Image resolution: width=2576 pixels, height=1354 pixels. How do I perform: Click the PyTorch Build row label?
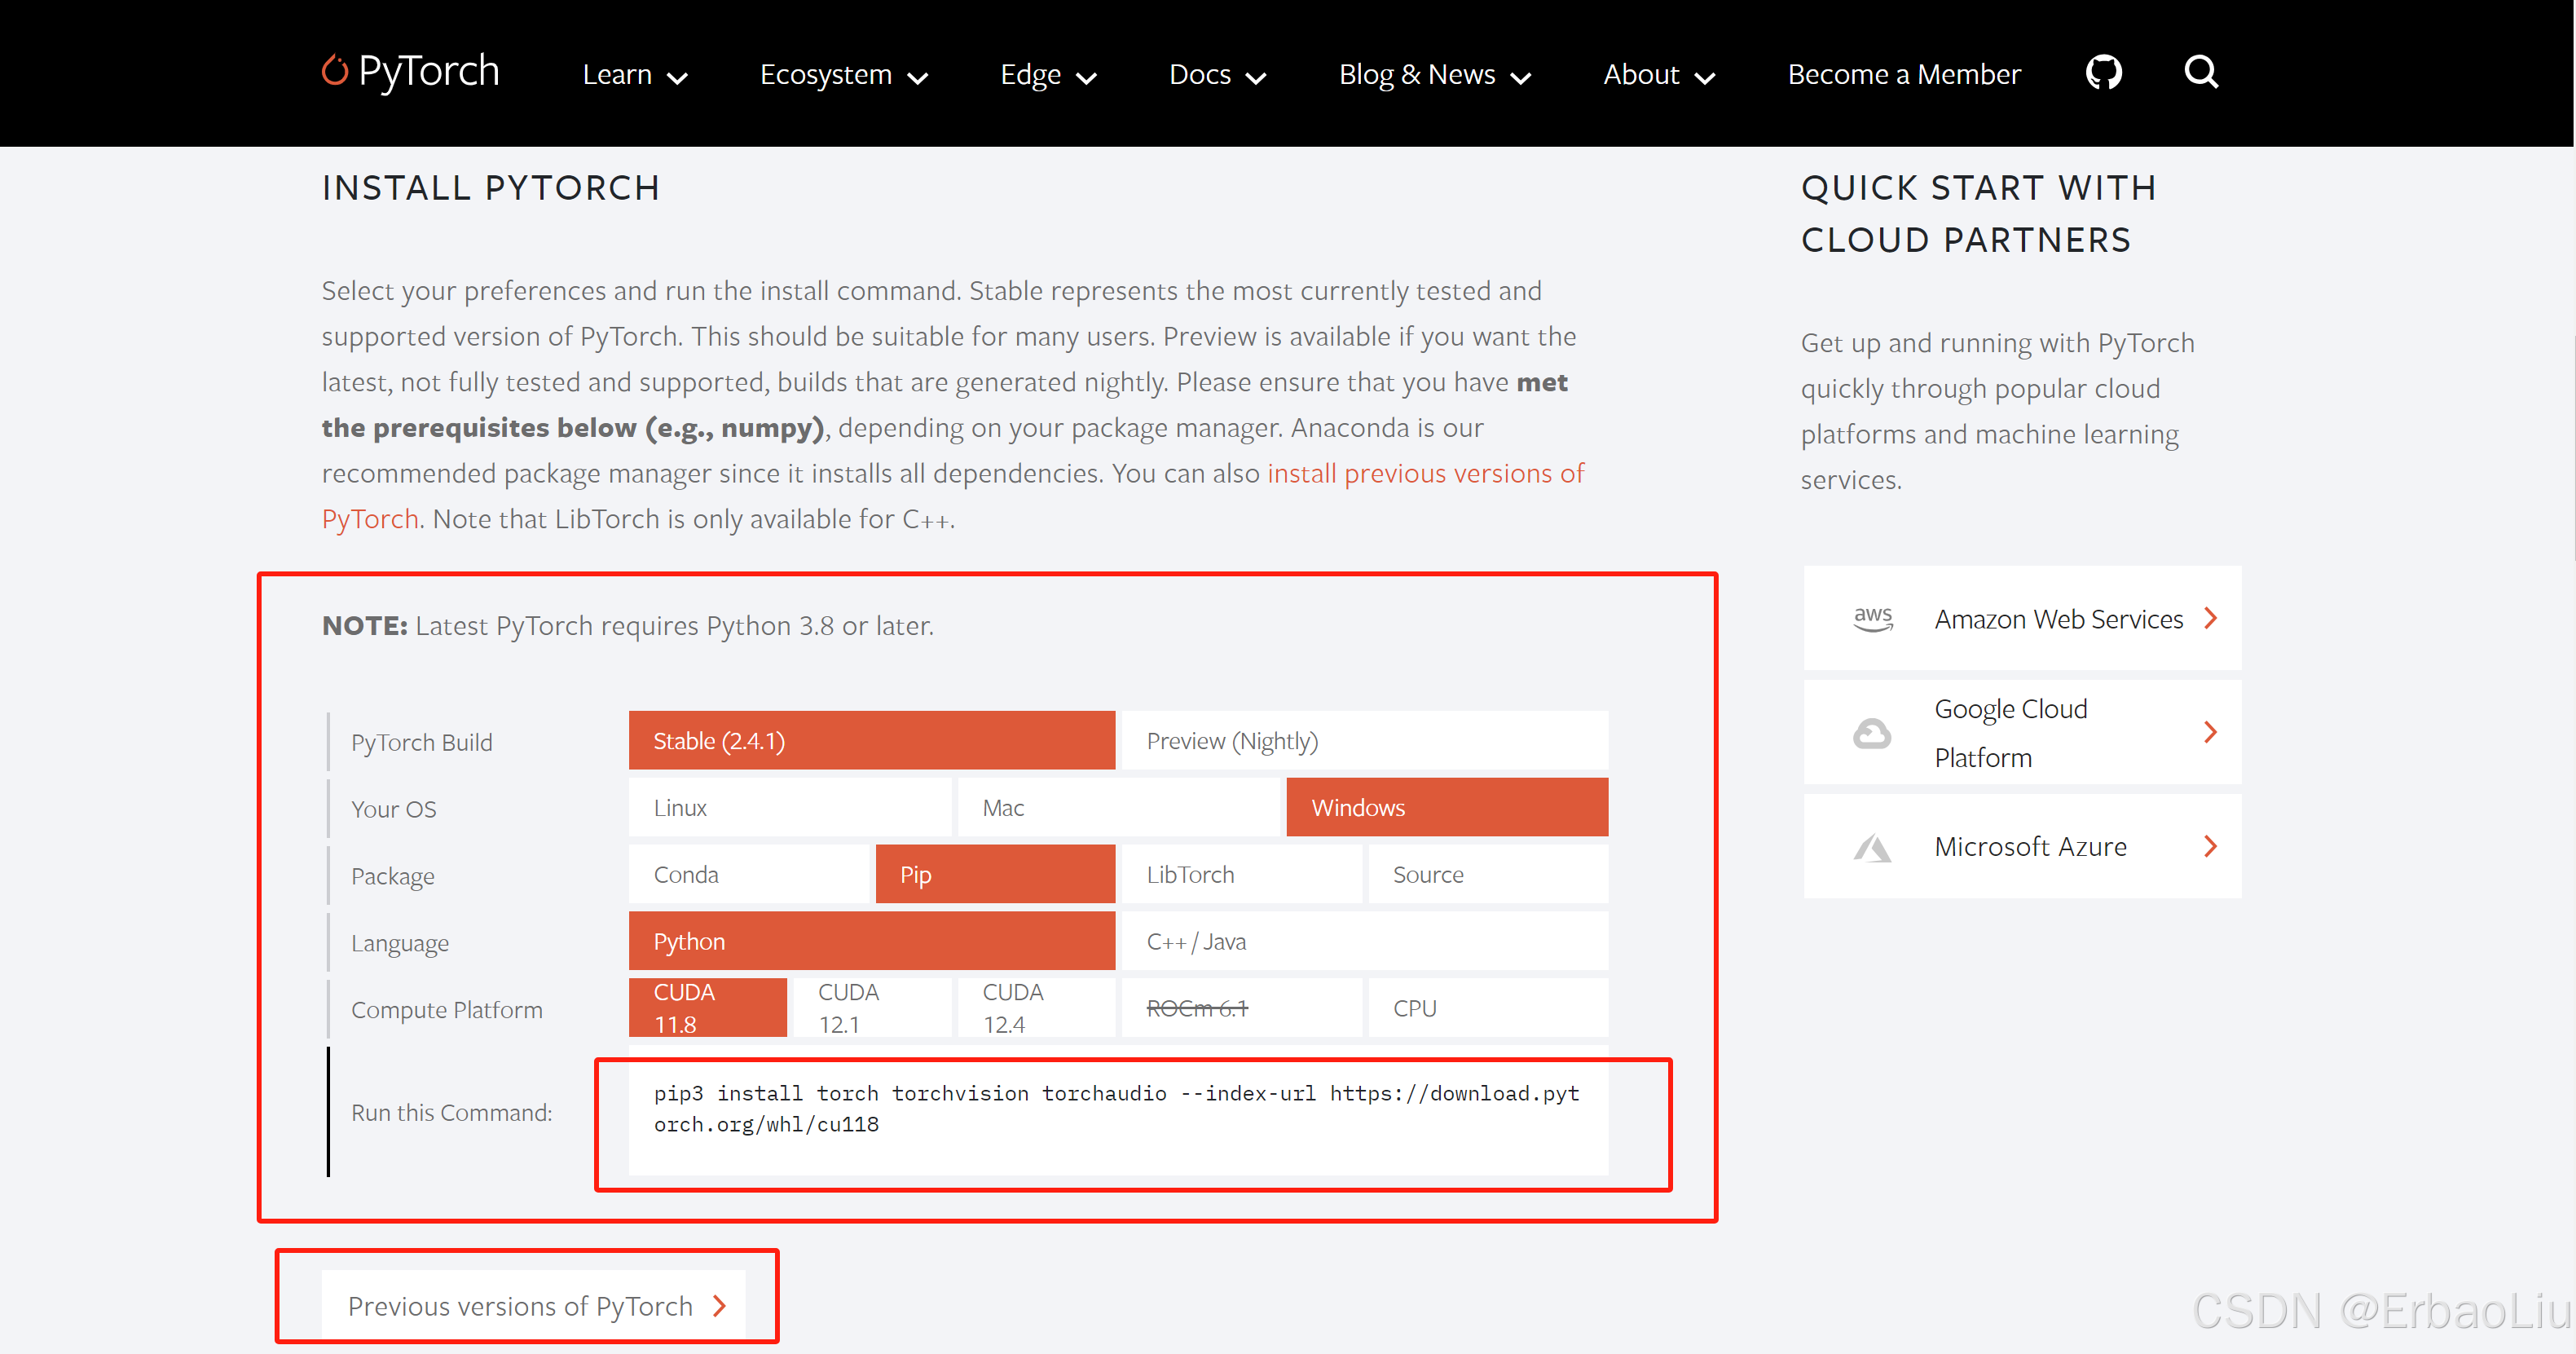(x=422, y=743)
